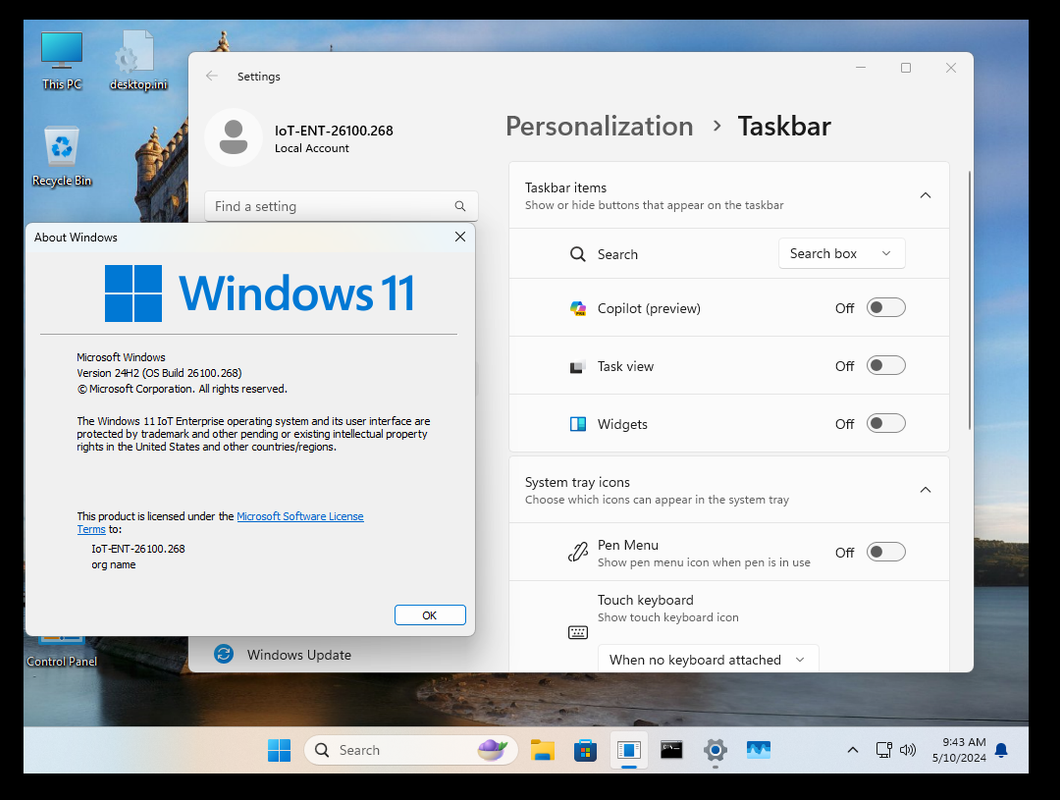Click the Touch keyboard icon
The image size is (1060, 800).
[x=577, y=632]
